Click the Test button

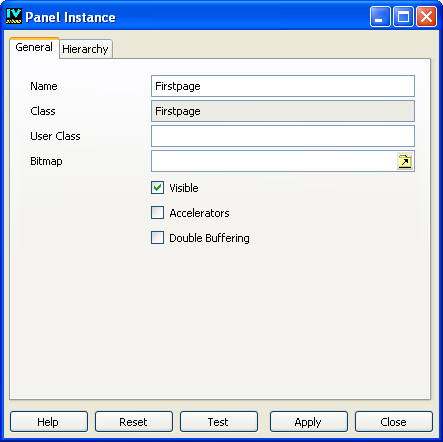coord(219,422)
